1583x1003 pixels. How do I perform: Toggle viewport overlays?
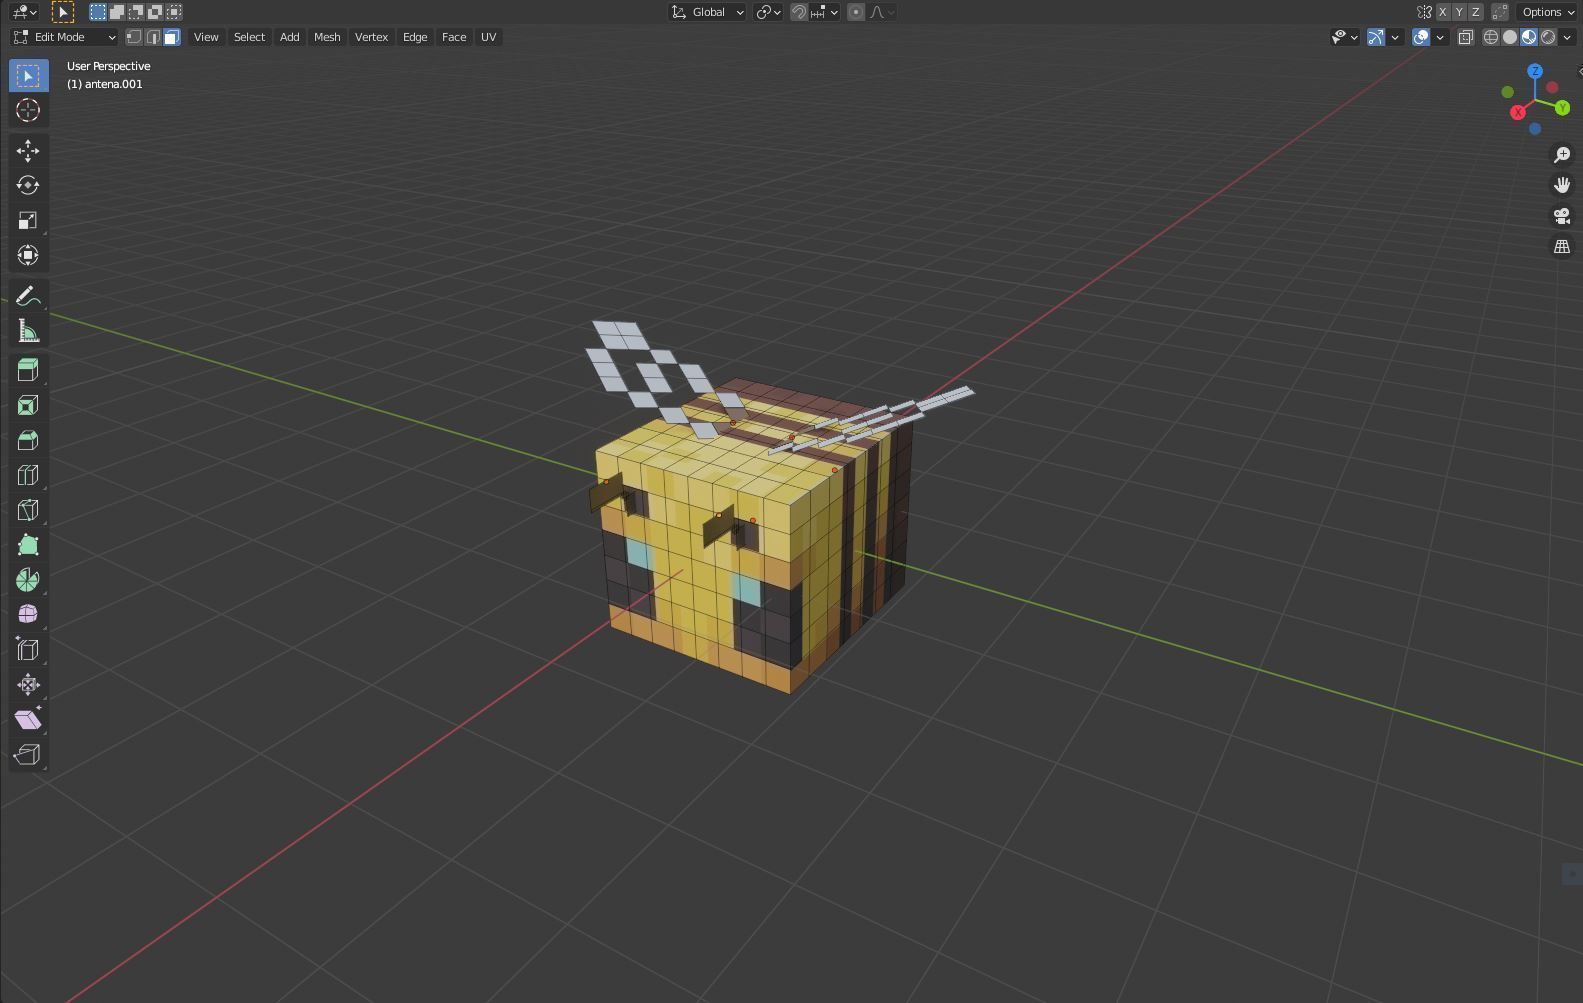(1421, 37)
